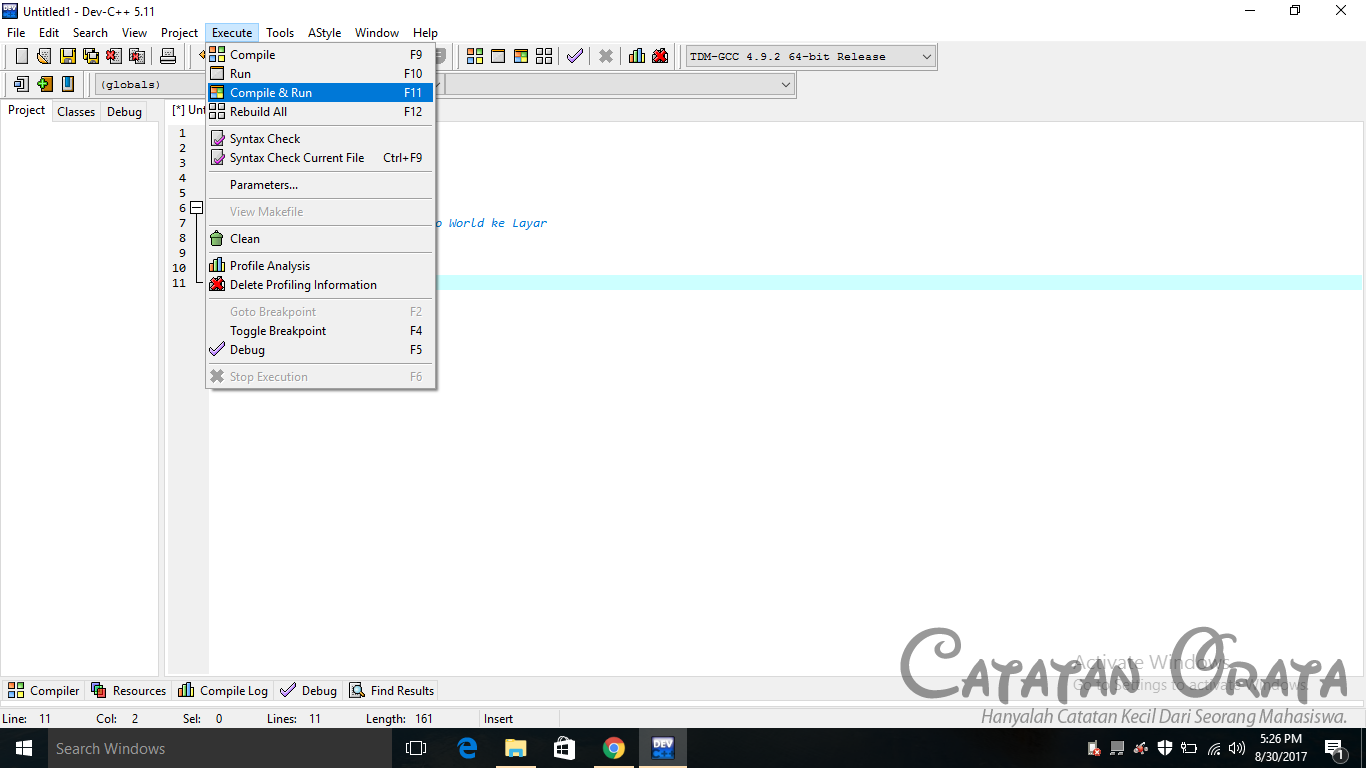Open the Help menu
The width and height of the screenshot is (1366, 768).
425,33
